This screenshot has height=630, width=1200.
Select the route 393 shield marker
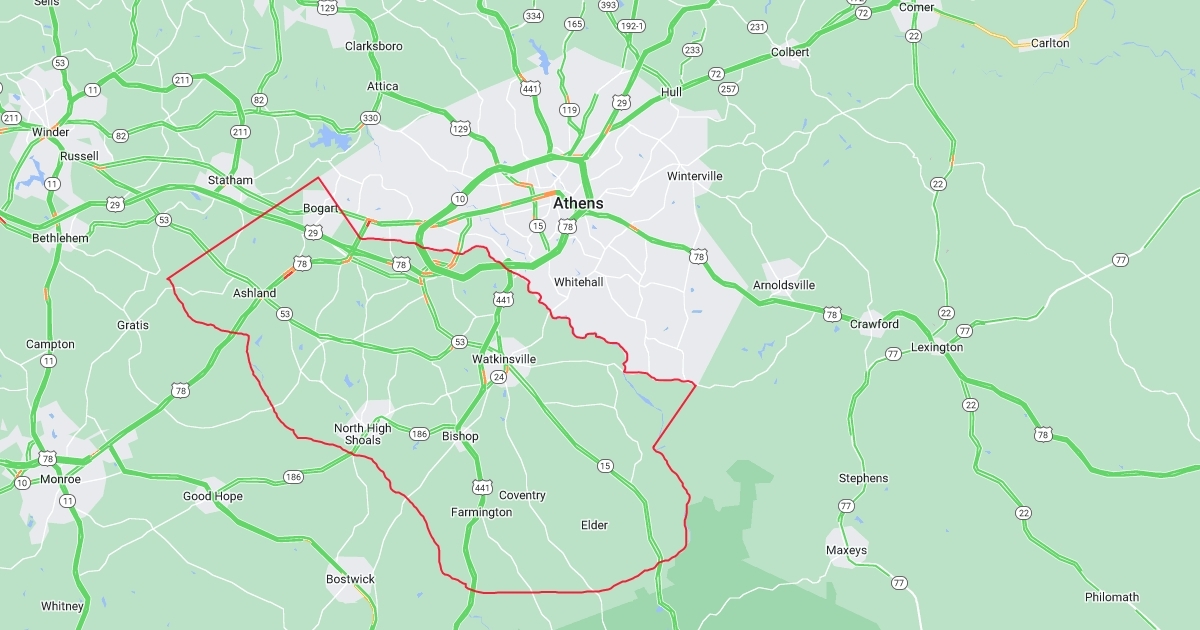pyautogui.click(x=608, y=5)
